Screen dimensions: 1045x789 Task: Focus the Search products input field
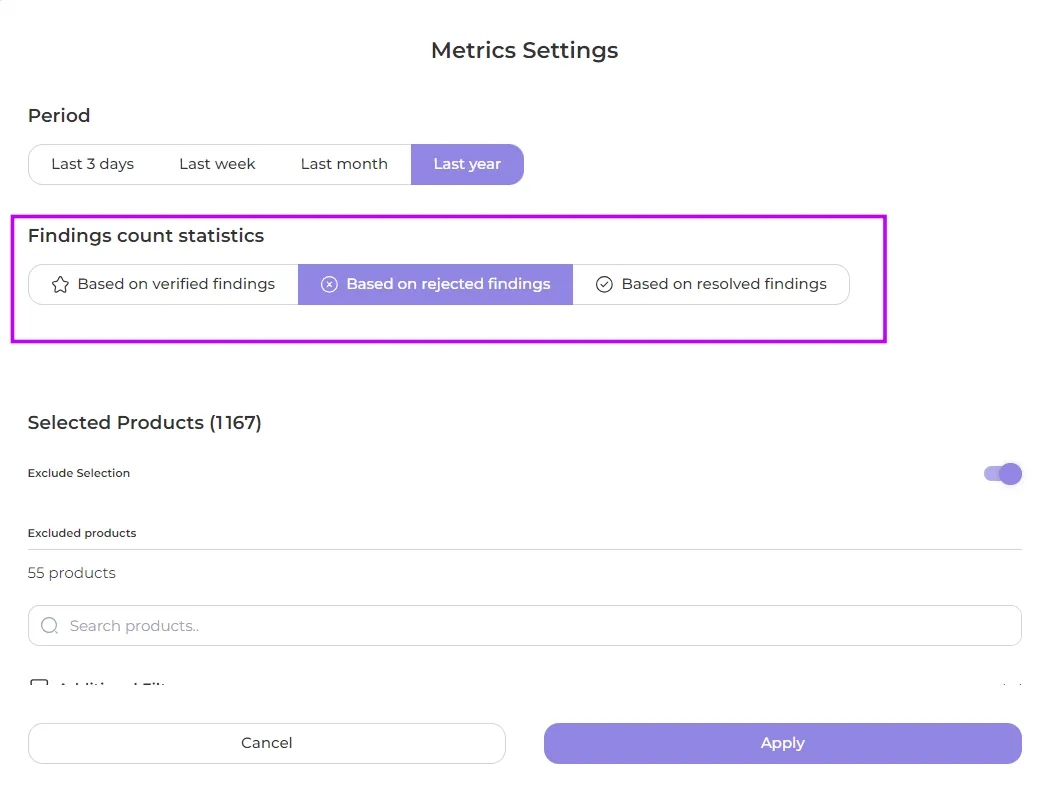click(524, 626)
